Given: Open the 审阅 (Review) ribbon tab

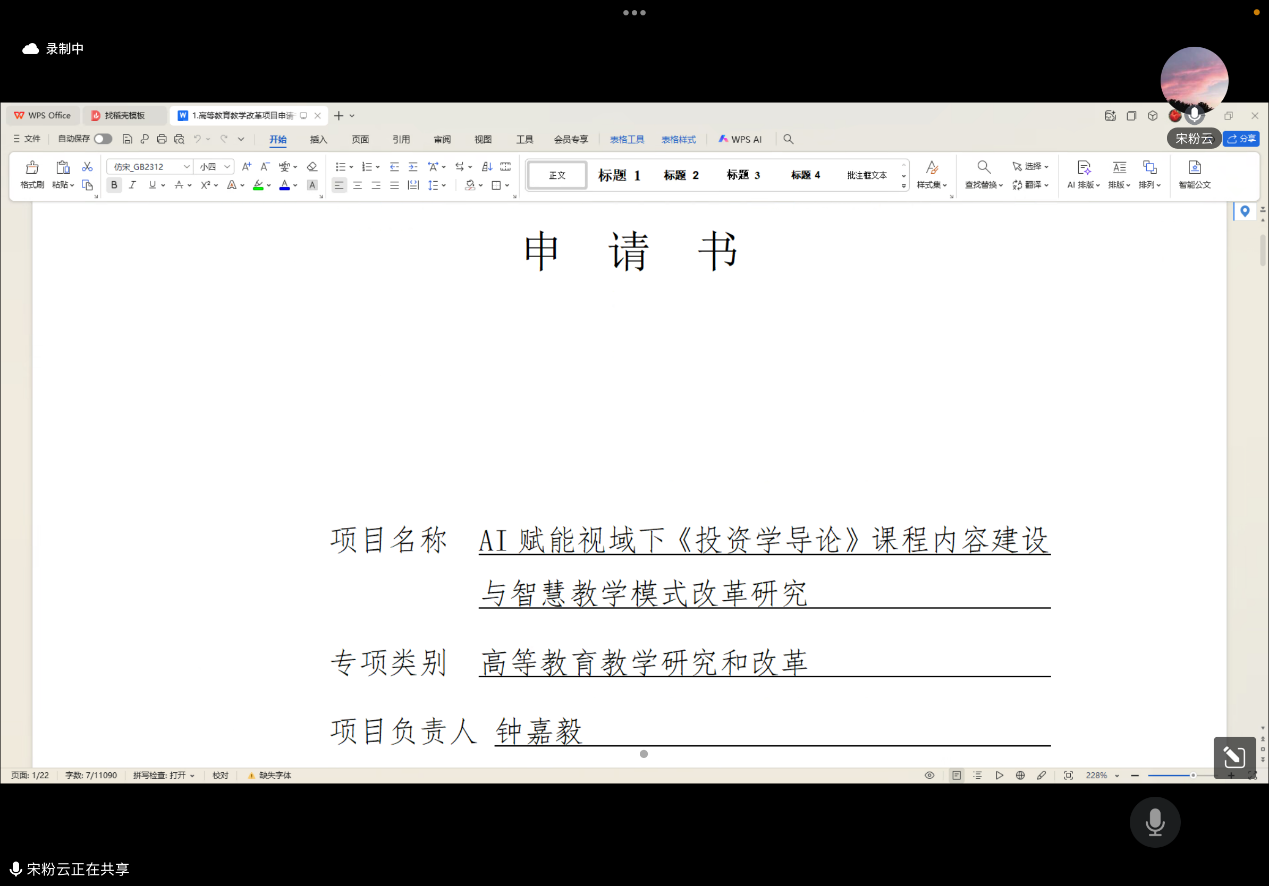Looking at the screenshot, I should pyautogui.click(x=441, y=139).
